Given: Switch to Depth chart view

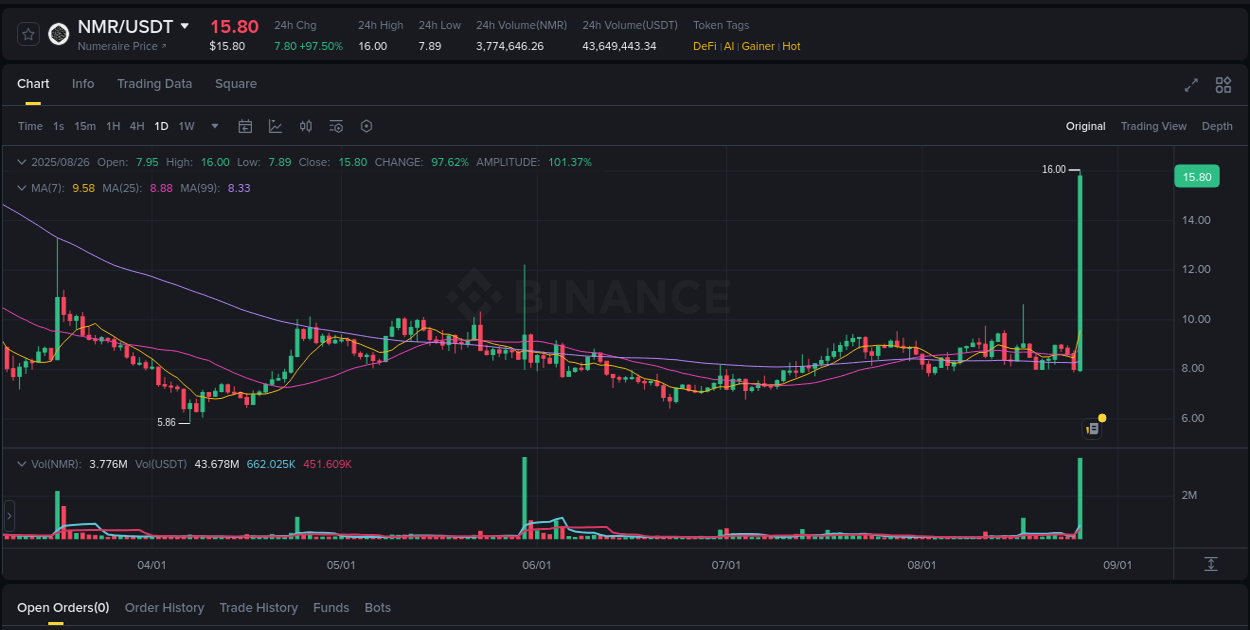Looking at the screenshot, I should 1217,126.
